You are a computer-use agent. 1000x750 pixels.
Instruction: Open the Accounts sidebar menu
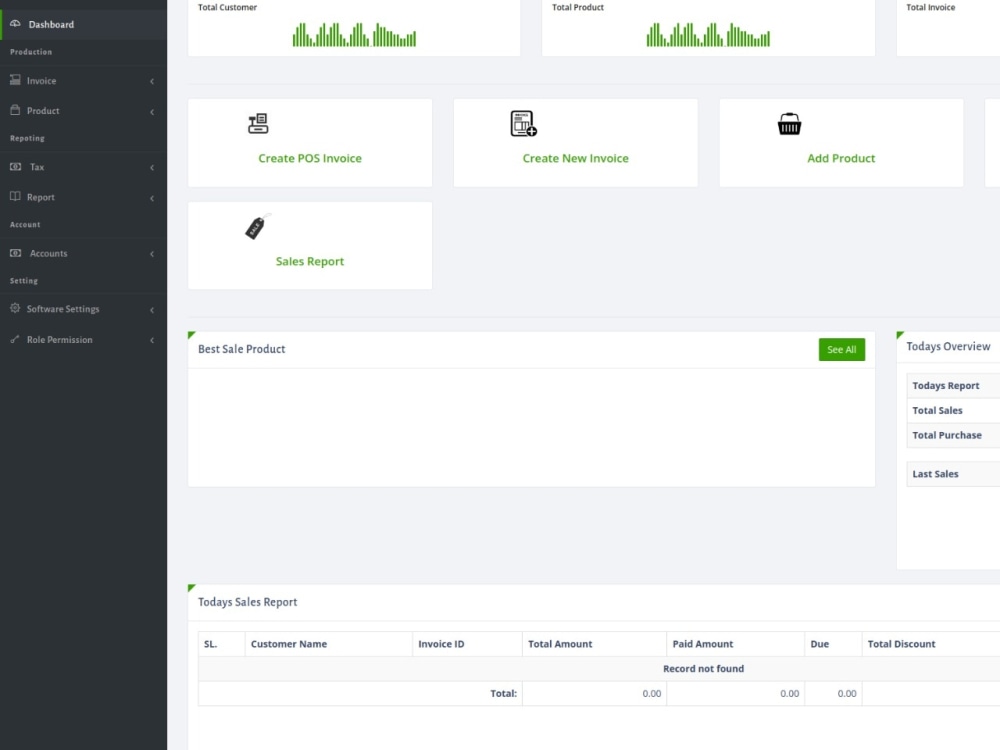tap(84, 253)
